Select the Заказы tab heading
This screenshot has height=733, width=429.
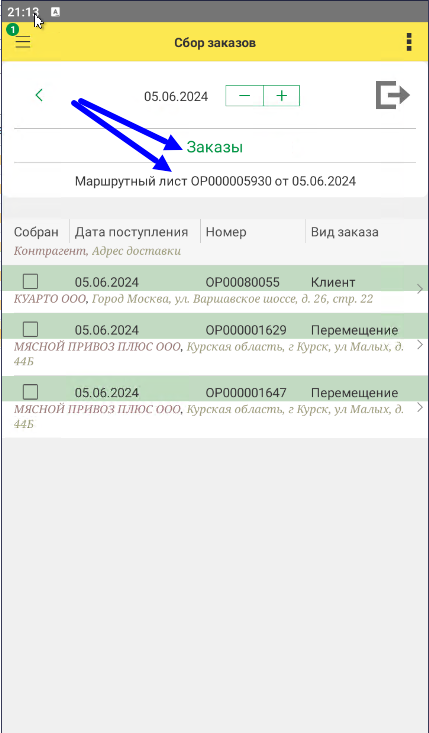click(214, 147)
